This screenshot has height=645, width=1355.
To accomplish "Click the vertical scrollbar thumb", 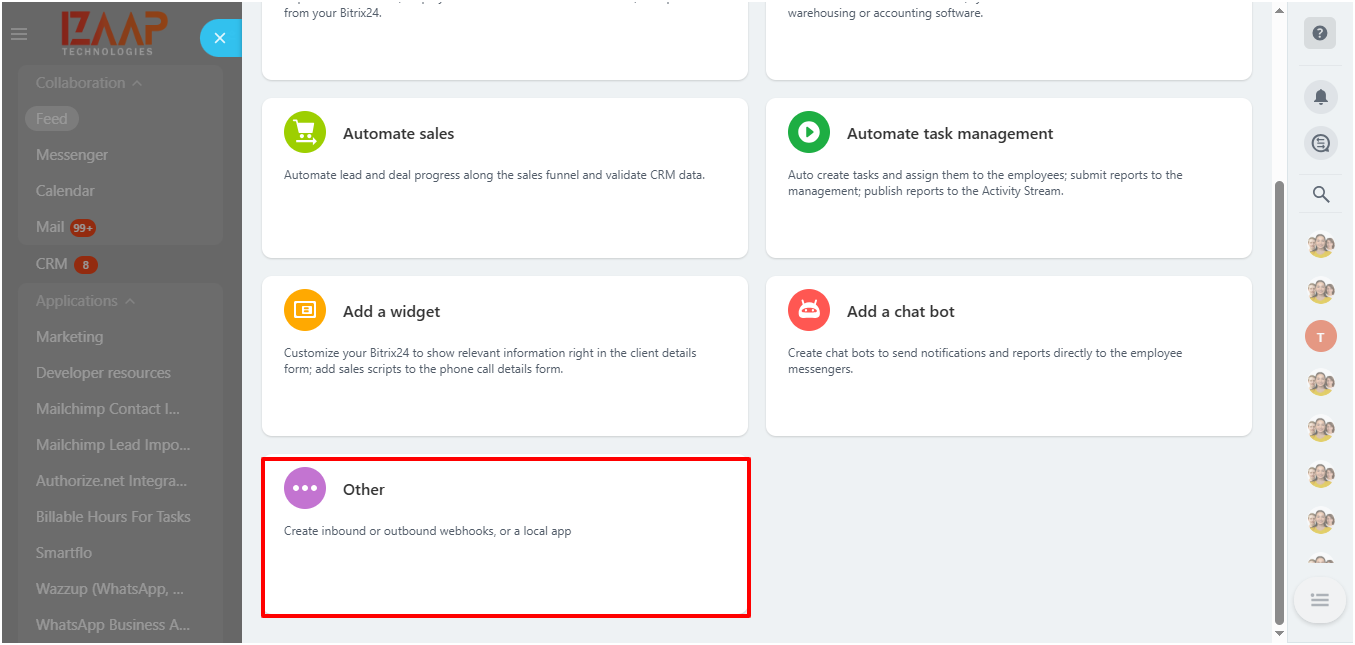I will click(1279, 400).
